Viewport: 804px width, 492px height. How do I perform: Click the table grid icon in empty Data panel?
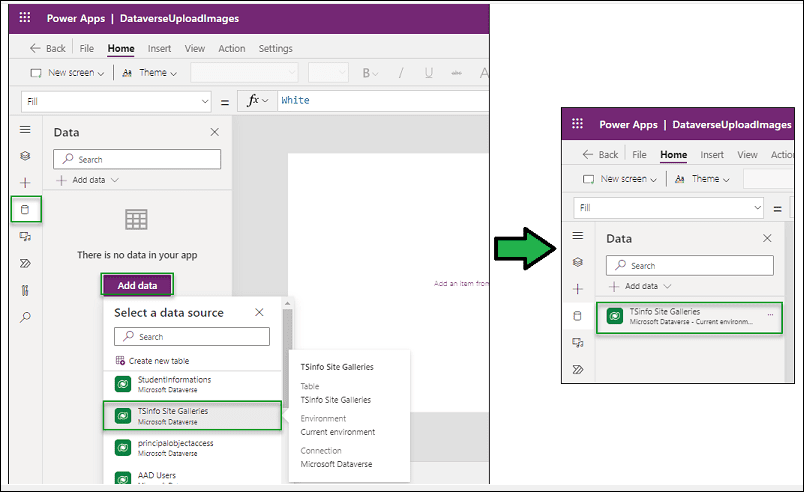(136, 219)
